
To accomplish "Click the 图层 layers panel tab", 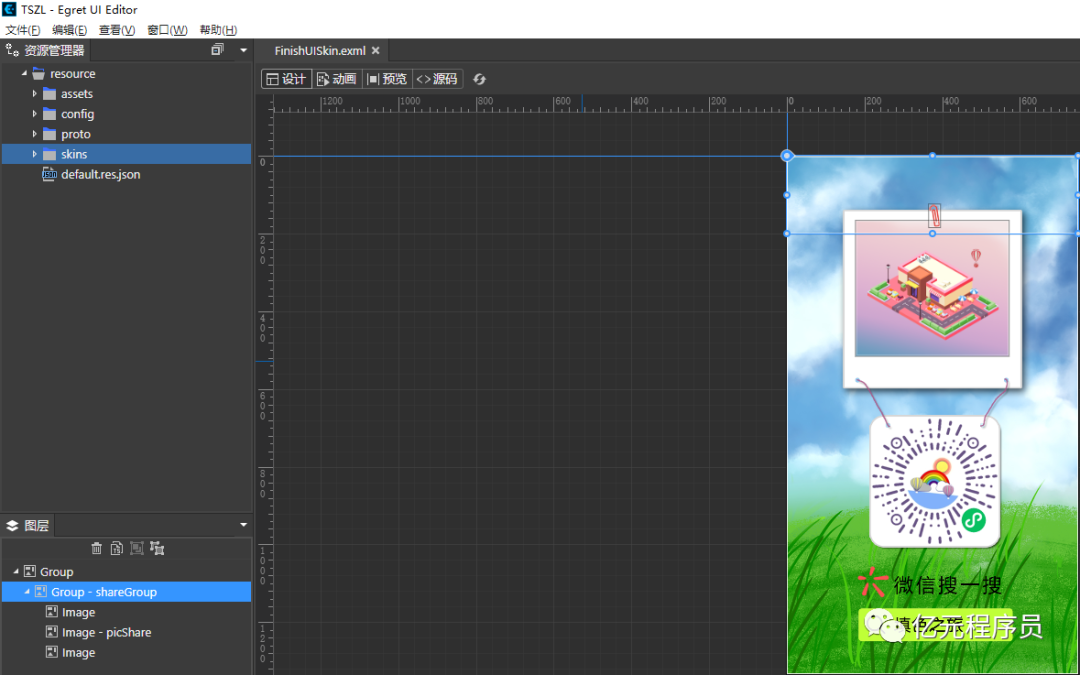I will (28, 526).
